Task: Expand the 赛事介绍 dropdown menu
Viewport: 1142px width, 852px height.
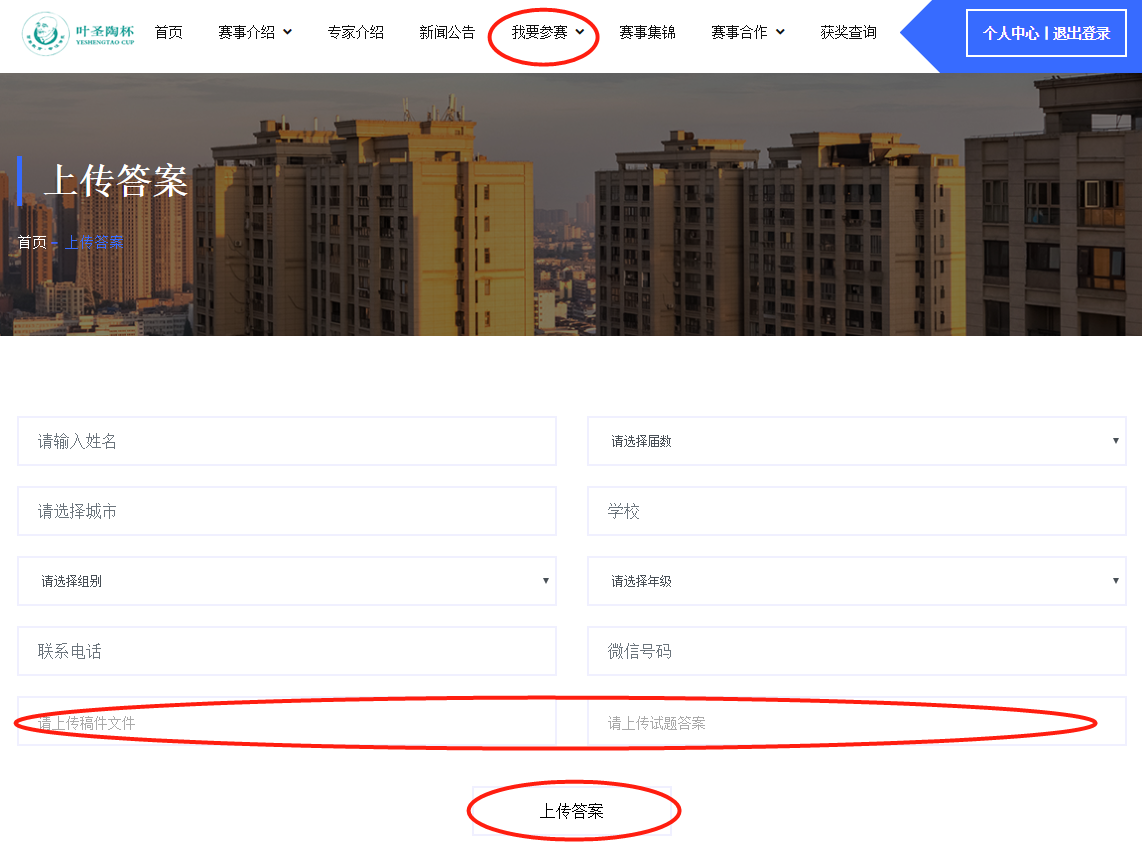Action: point(254,33)
